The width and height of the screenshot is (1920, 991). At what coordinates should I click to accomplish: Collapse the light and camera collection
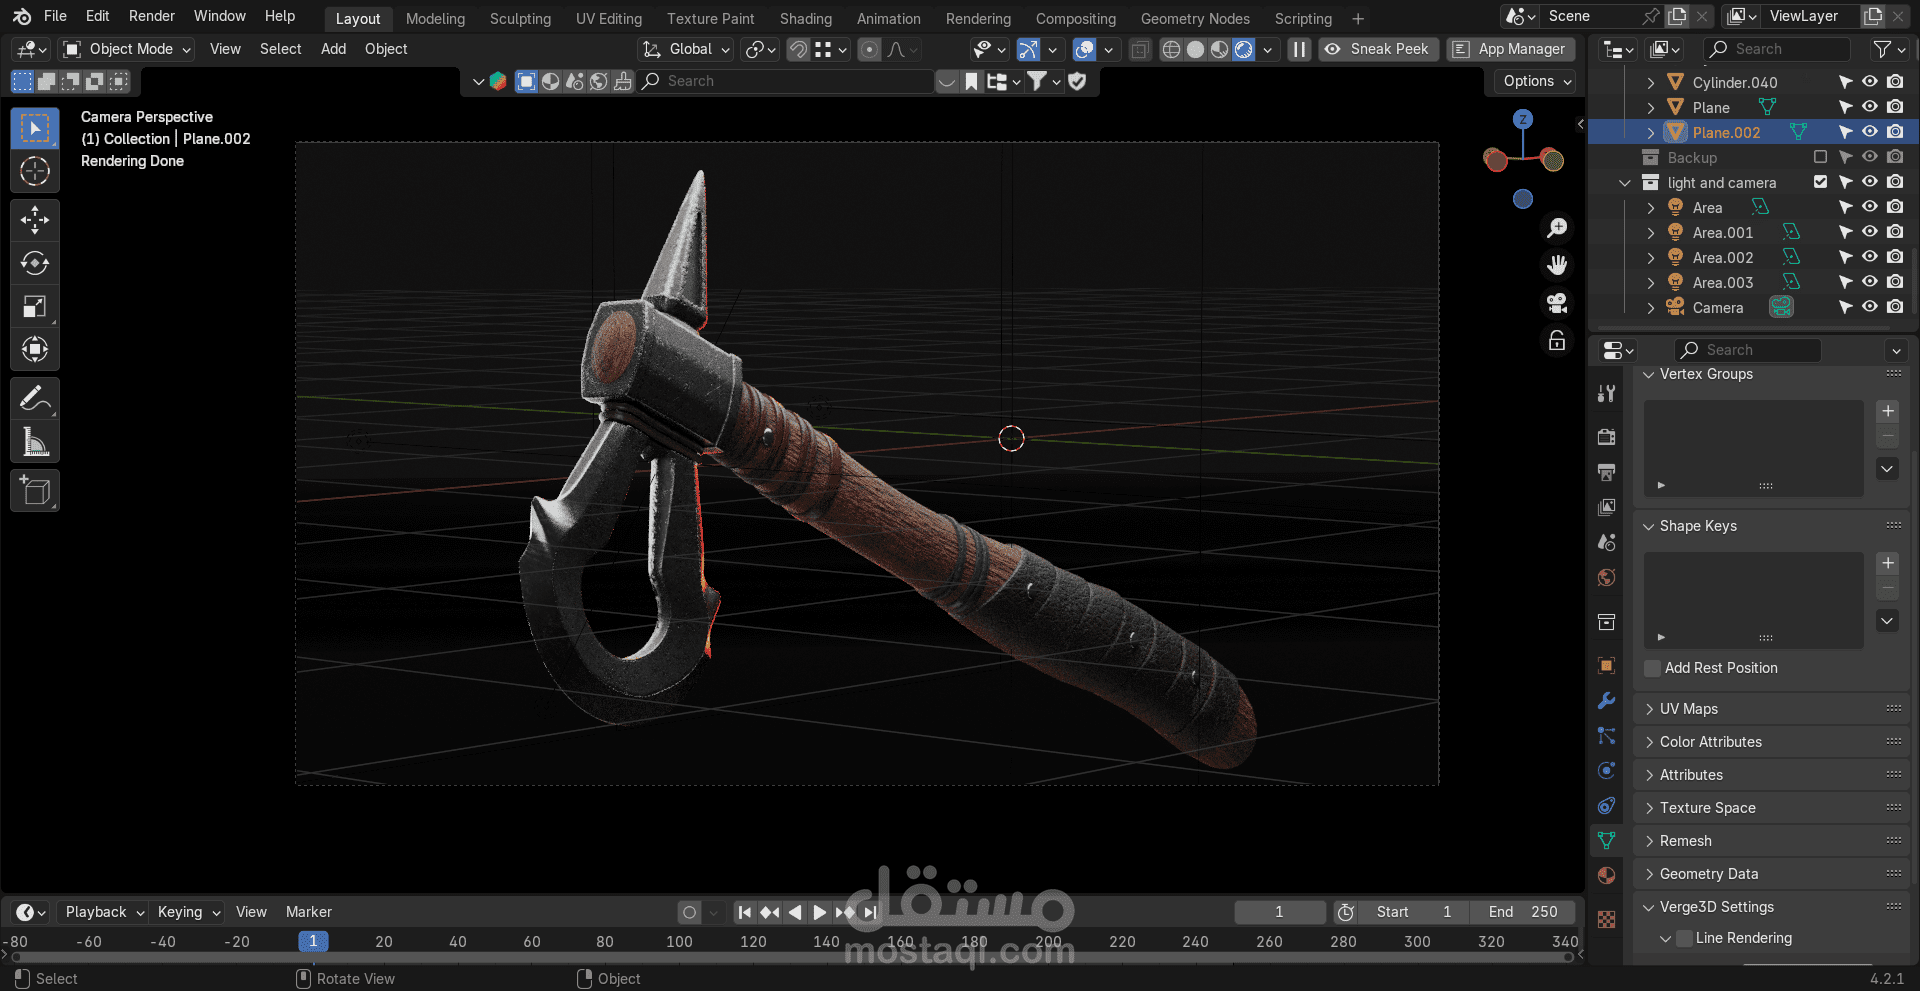point(1625,183)
